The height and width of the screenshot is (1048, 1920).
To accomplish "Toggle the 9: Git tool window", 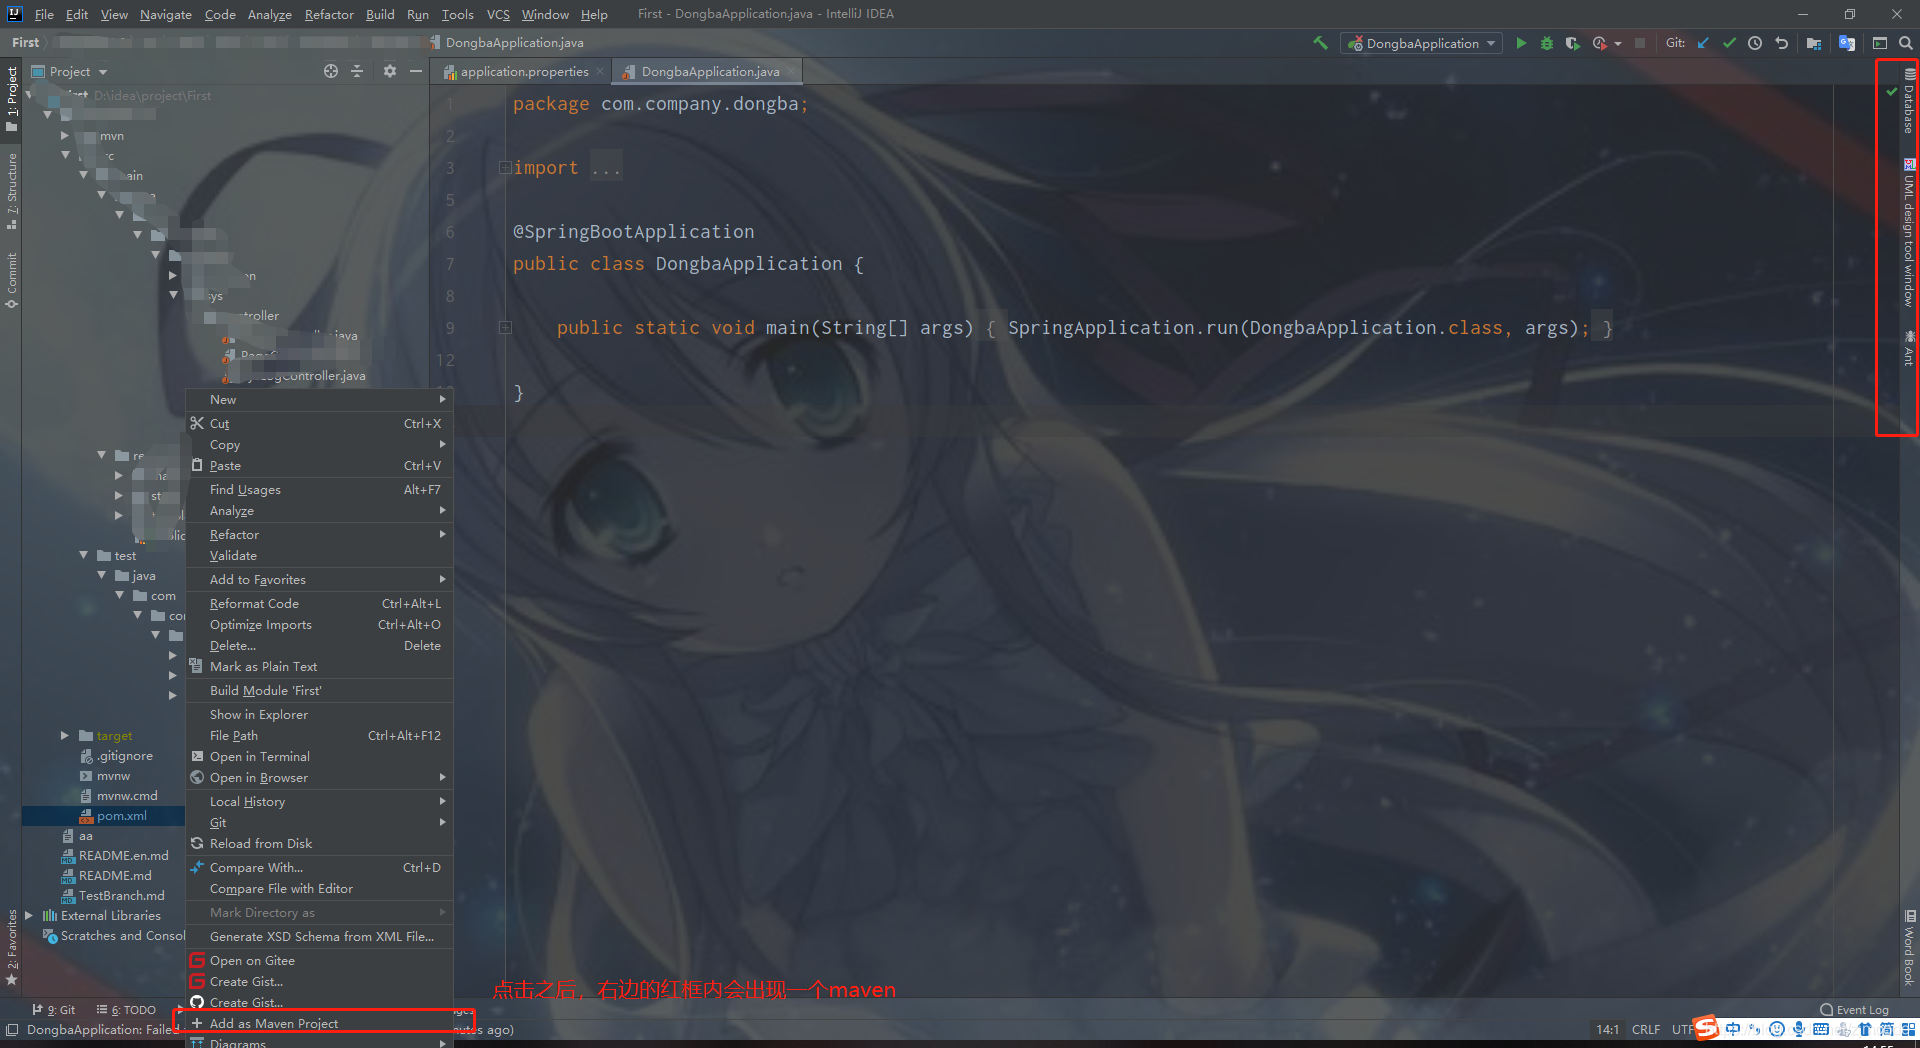I will coord(54,1010).
